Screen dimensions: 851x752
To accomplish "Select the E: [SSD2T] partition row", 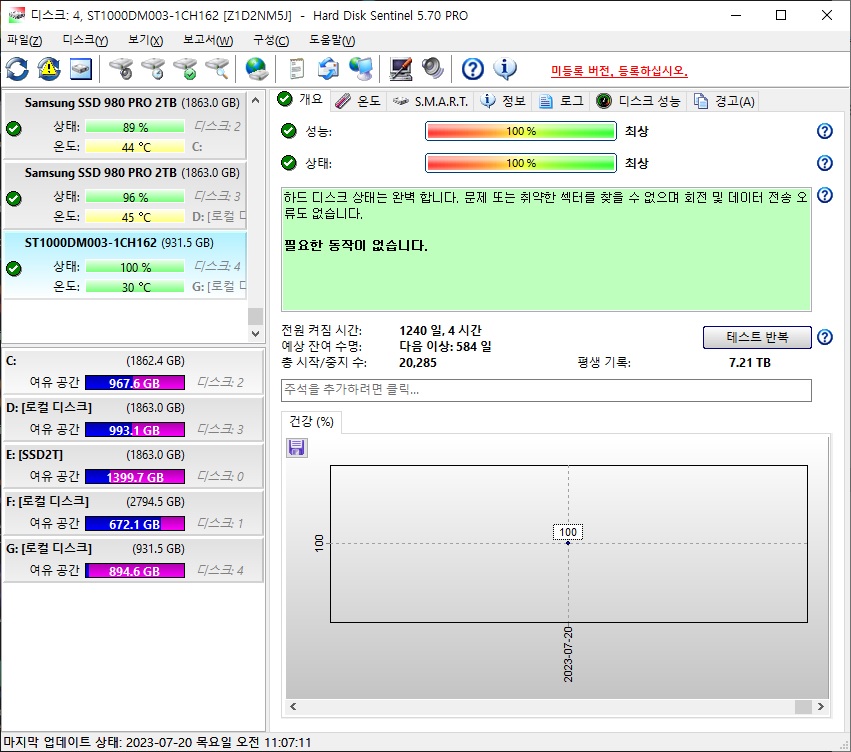I will (x=134, y=466).
